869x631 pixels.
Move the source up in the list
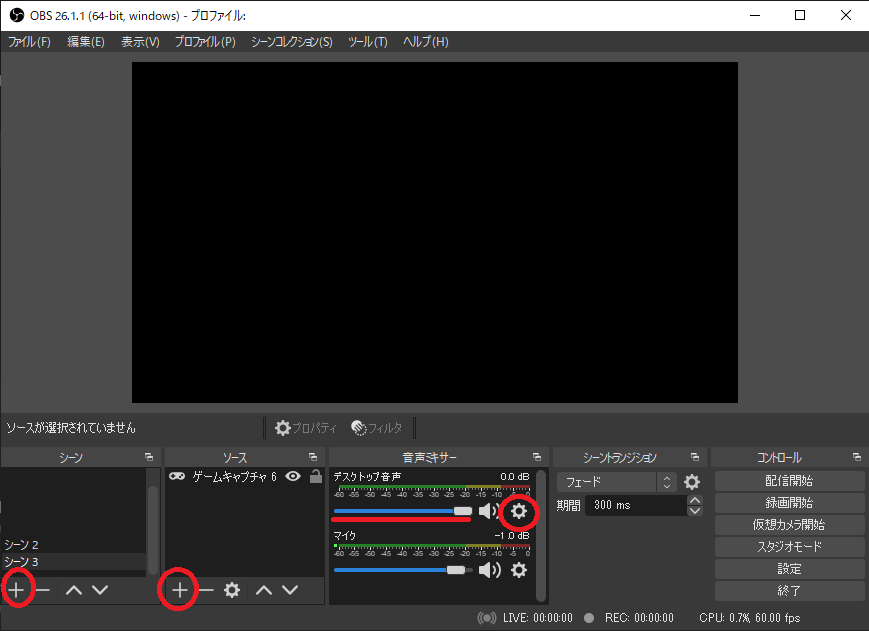click(x=264, y=590)
